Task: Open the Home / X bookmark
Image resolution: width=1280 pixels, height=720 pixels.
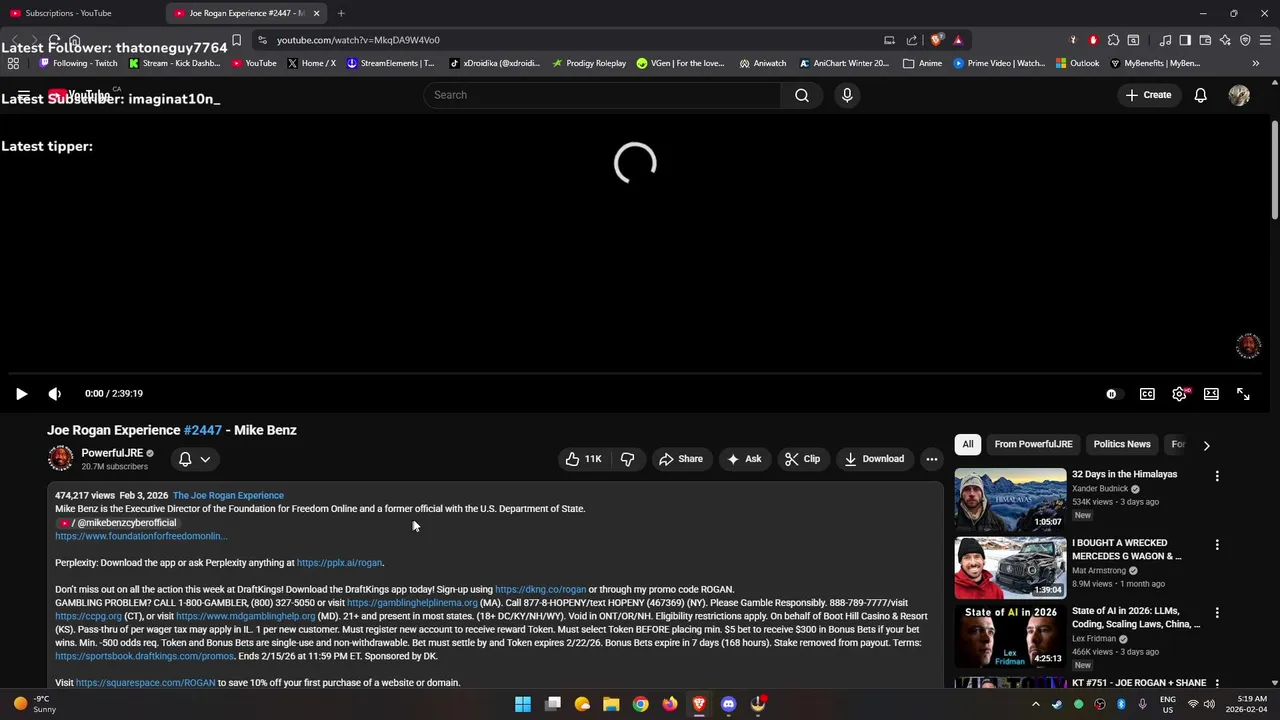Action: click(311, 63)
